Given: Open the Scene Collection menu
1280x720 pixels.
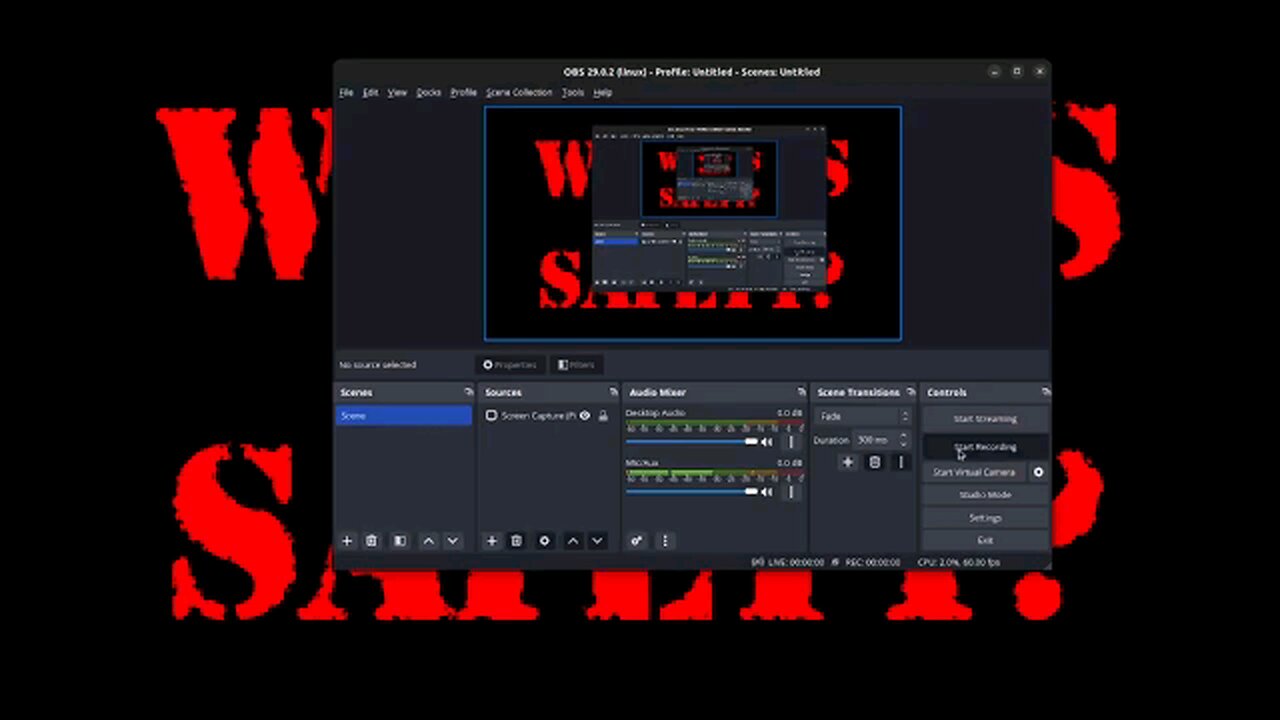Looking at the screenshot, I should click(x=519, y=92).
